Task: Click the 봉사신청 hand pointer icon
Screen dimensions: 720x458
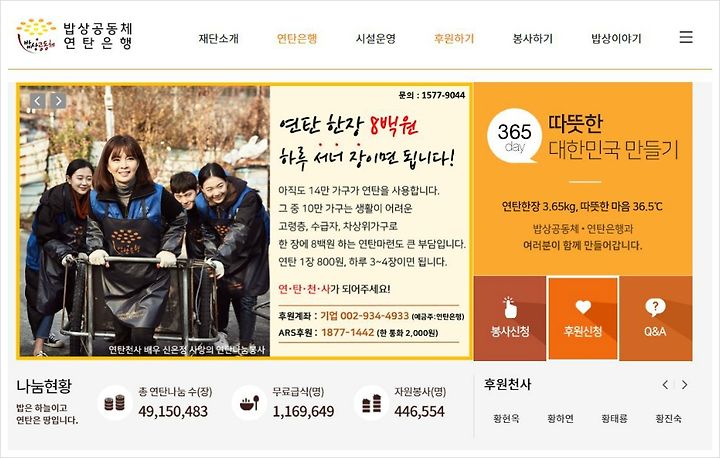Action: click(x=510, y=308)
